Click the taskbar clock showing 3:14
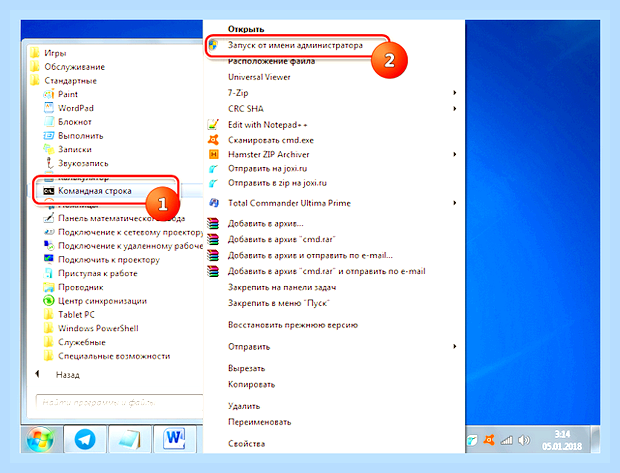This screenshot has width=620, height=473. tap(562, 440)
